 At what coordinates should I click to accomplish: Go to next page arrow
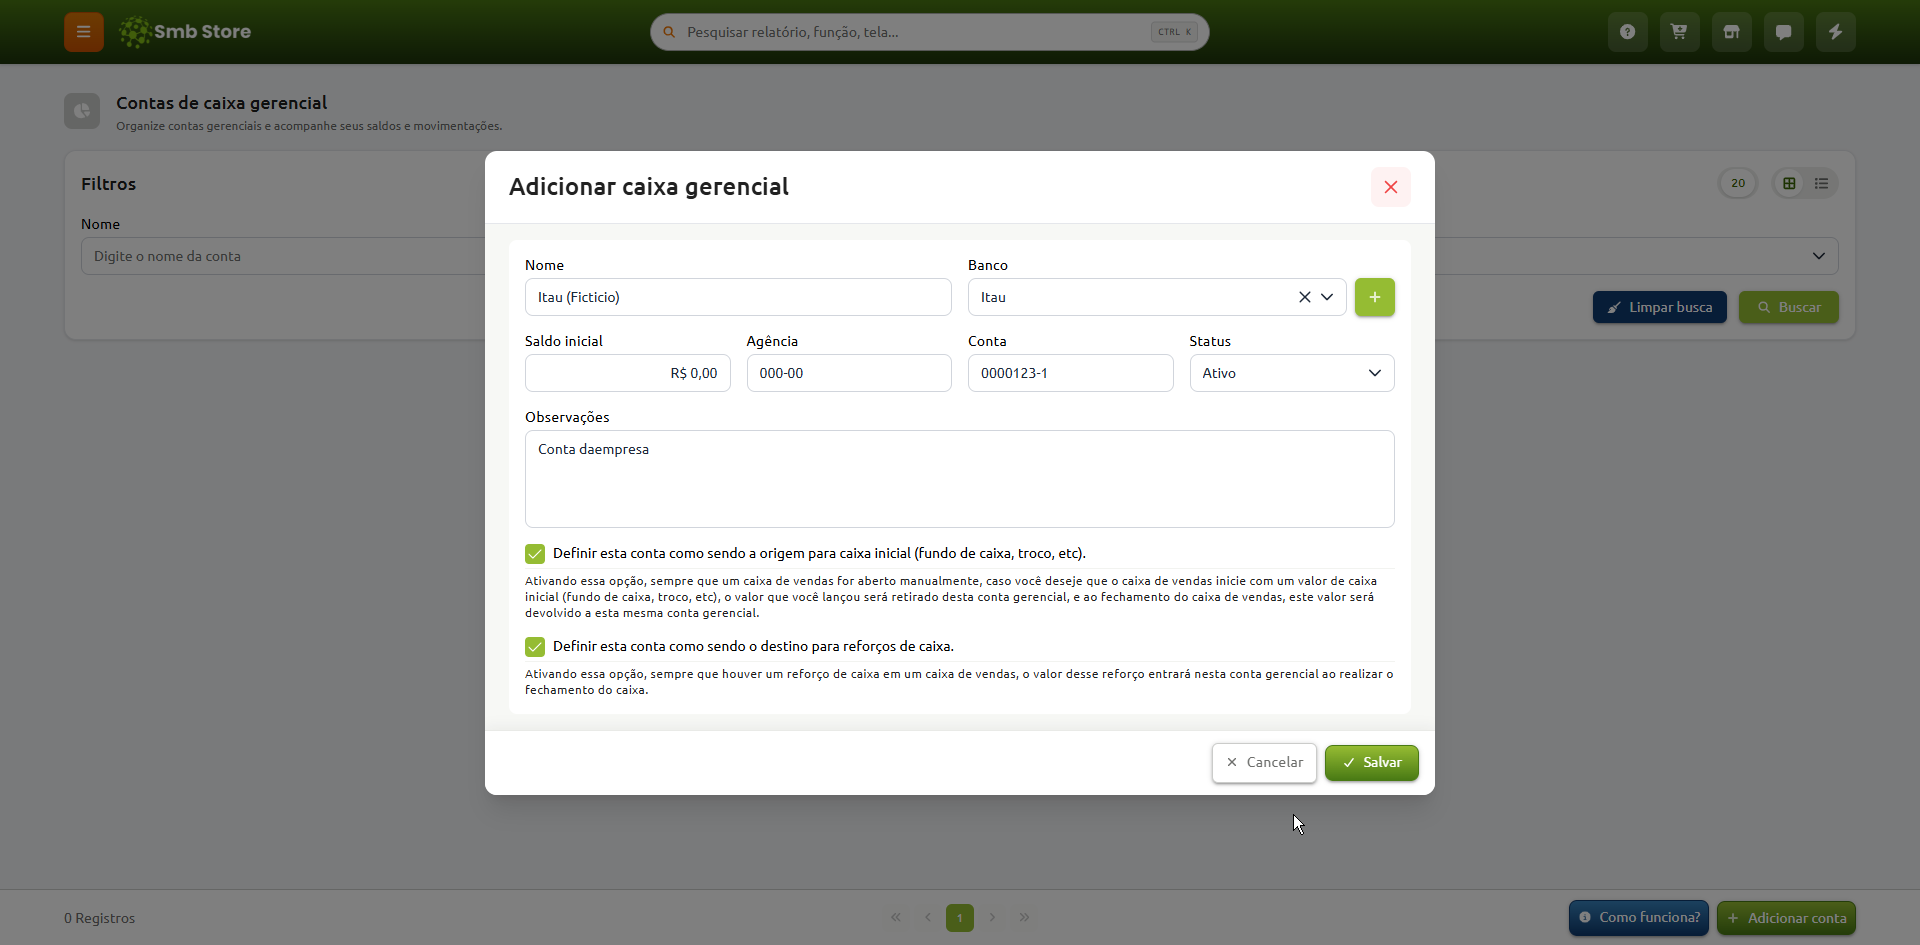[992, 917]
